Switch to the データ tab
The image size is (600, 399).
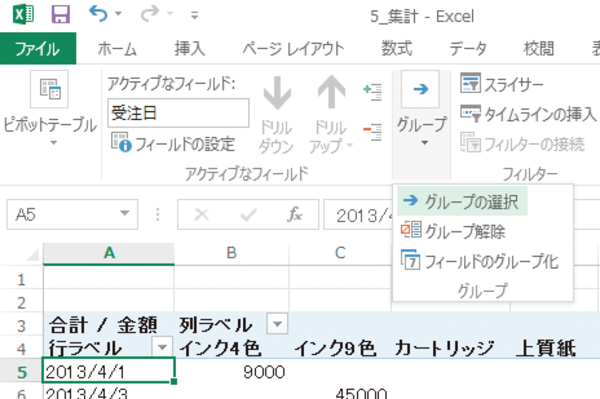click(468, 49)
